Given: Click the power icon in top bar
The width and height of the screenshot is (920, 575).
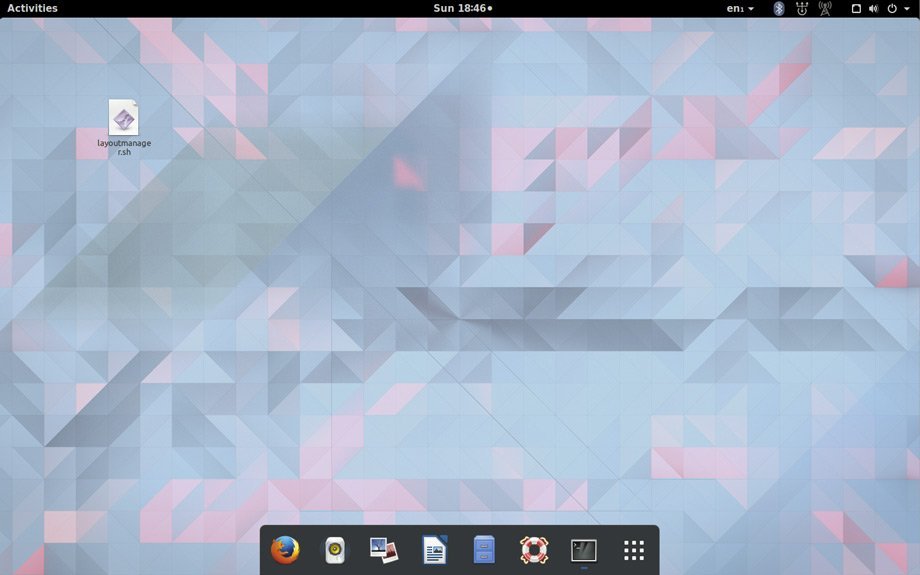Looking at the screenshot, I should point(892,8).
